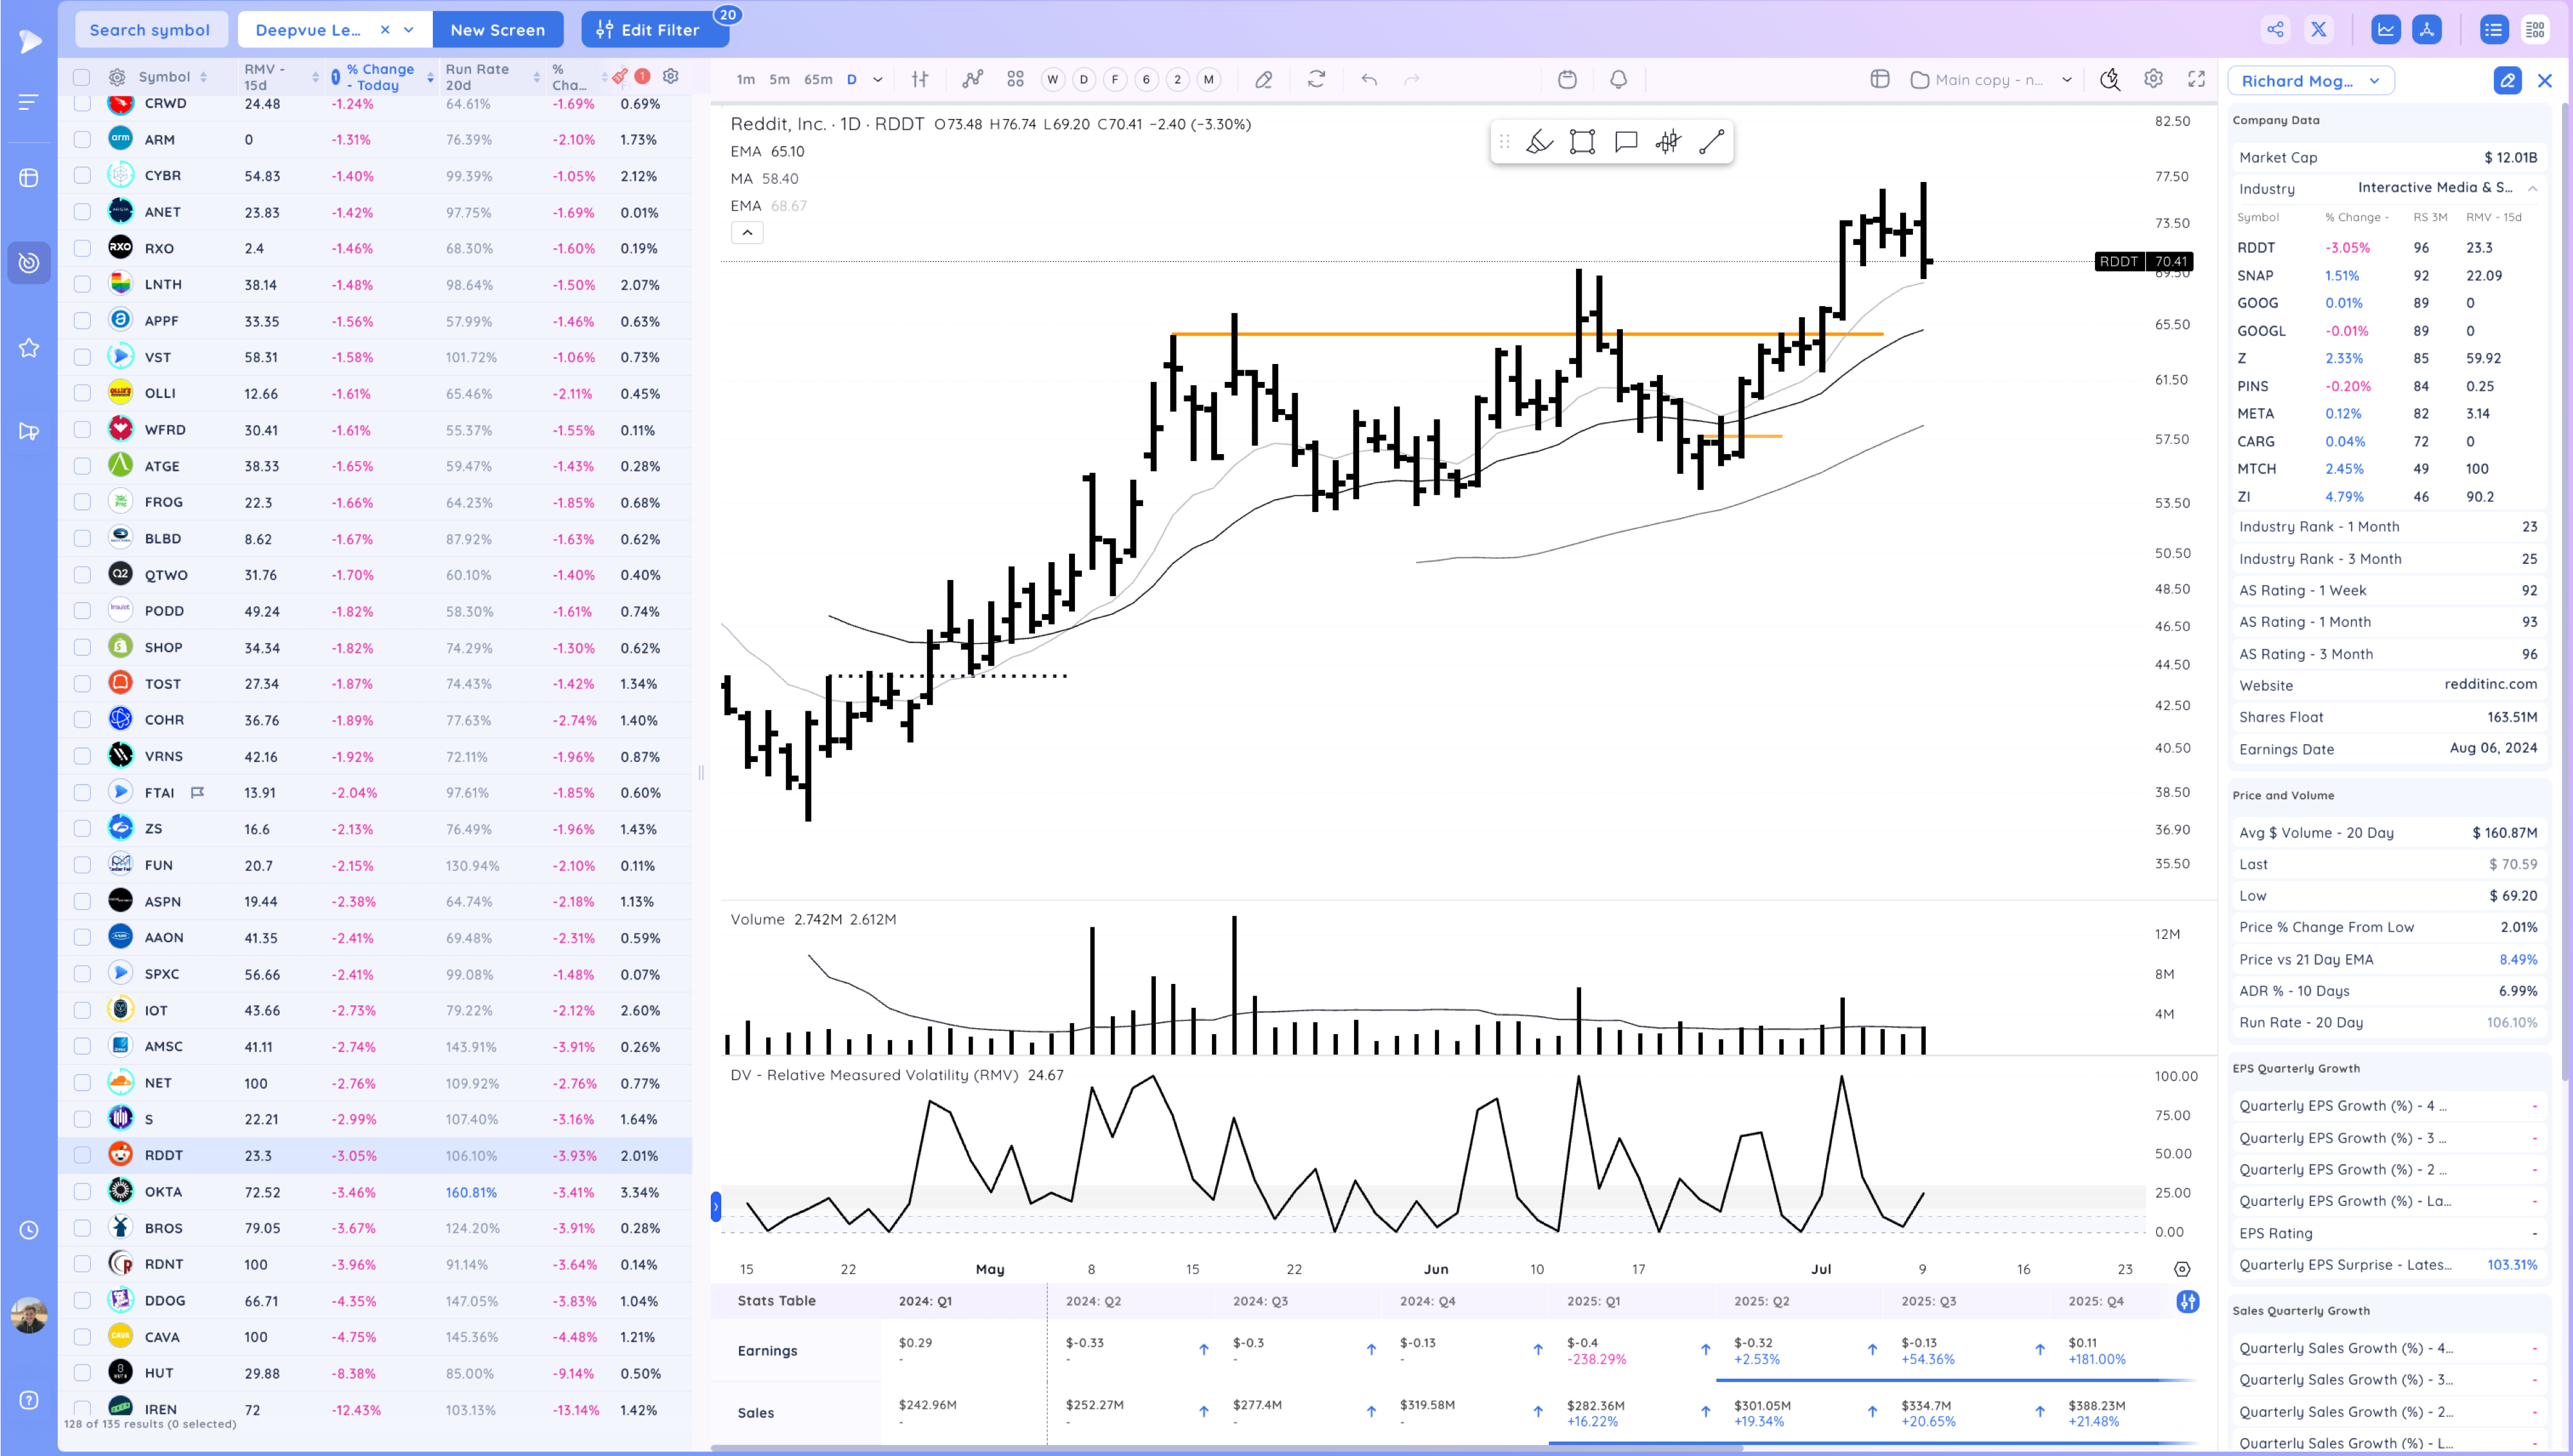Screen dimensions: 2573x1456
Task: Click the Search symbol field
Action: coord(150,30)
